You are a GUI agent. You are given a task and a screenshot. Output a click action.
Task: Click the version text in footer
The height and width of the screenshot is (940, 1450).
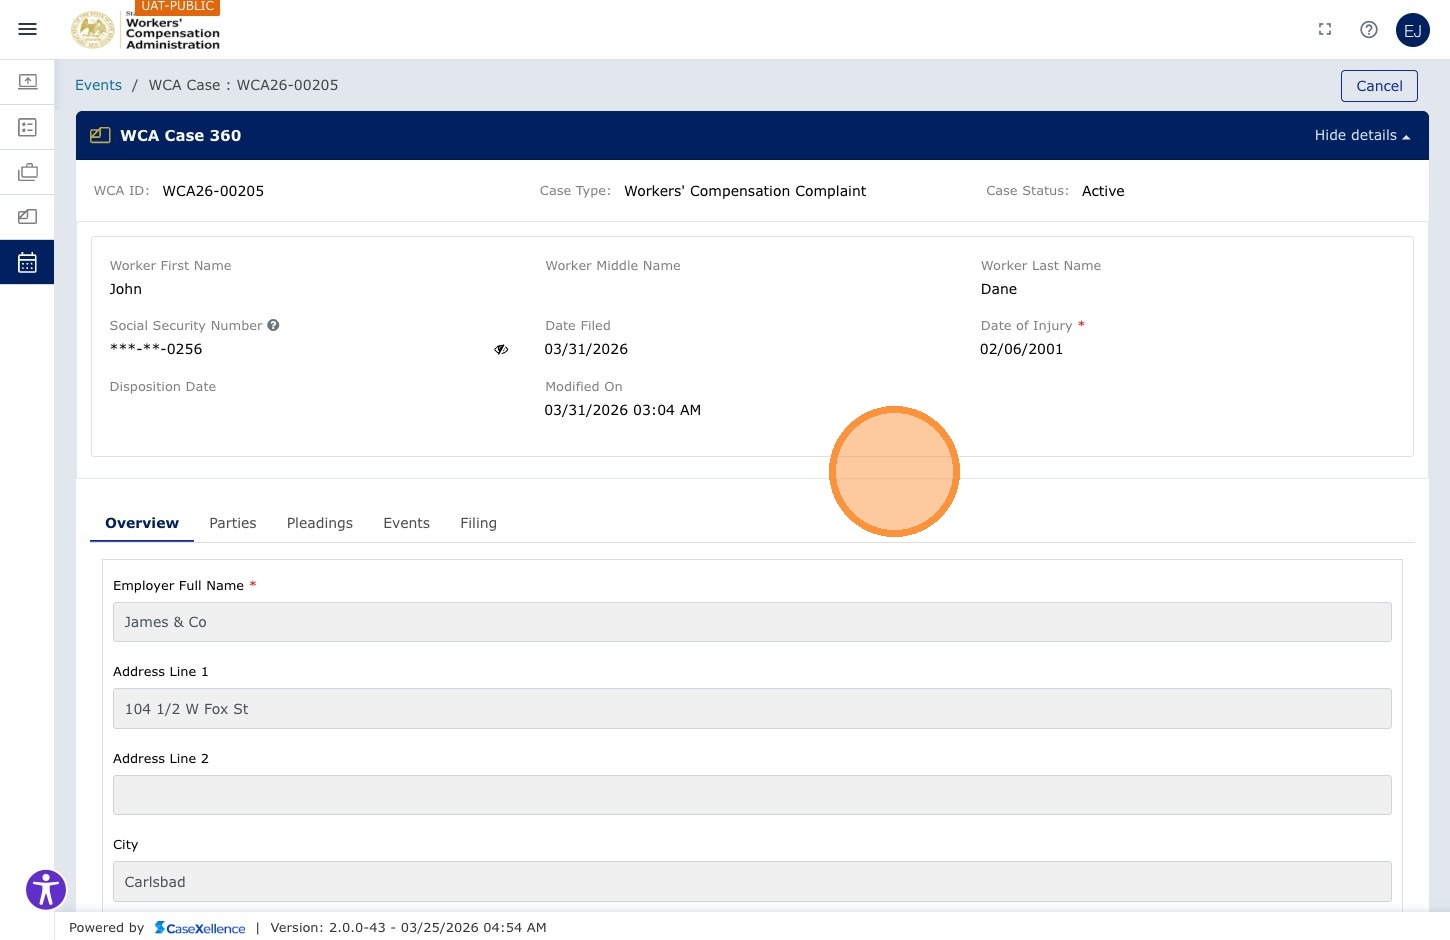point(408,928)
